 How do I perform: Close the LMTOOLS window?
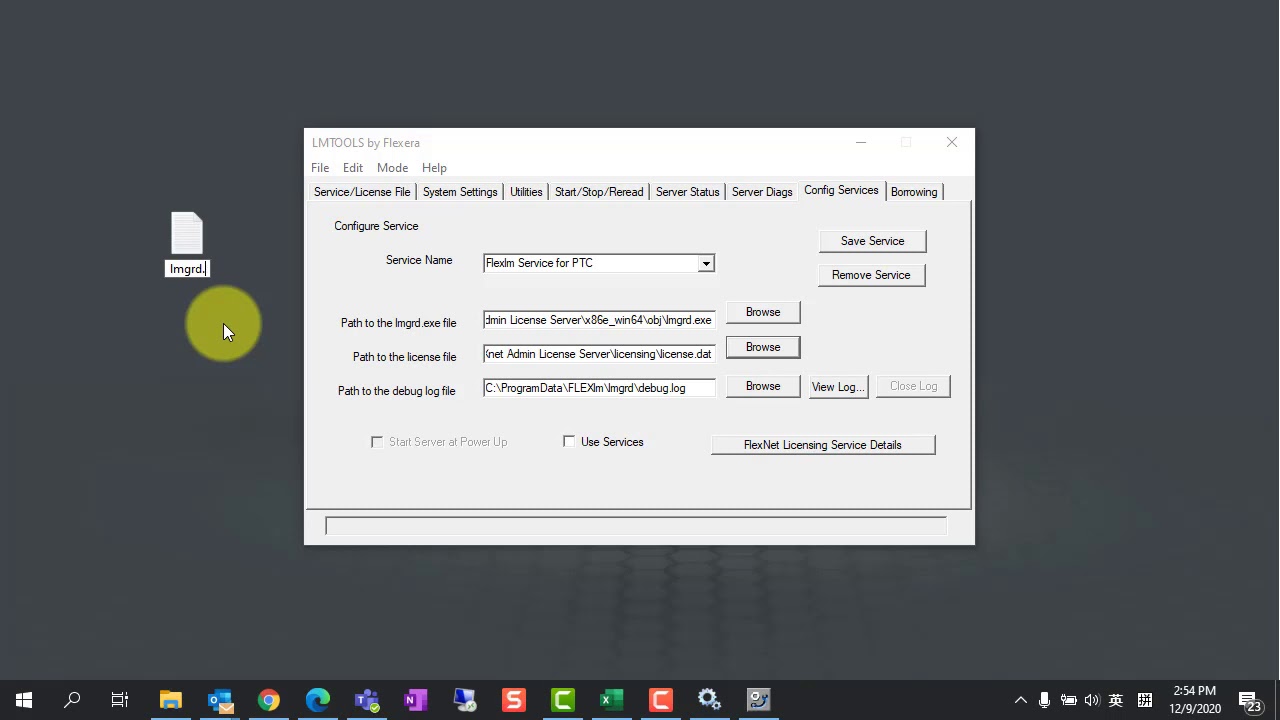click(952, 143)
